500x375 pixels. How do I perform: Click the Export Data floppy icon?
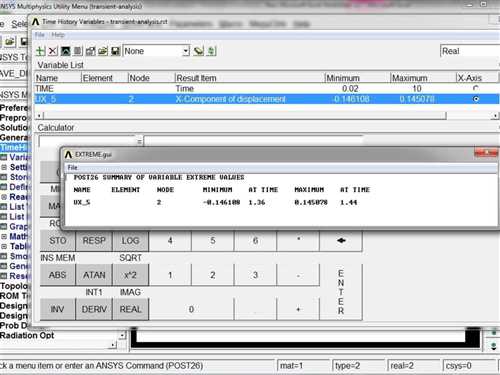115,51
